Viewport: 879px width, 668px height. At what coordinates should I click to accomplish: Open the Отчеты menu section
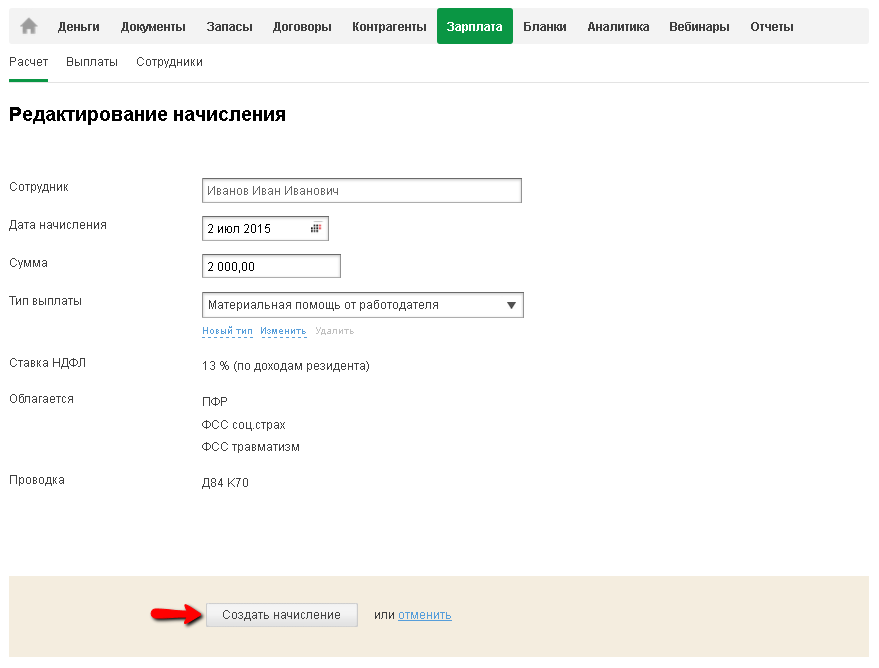tap(772, 27)
